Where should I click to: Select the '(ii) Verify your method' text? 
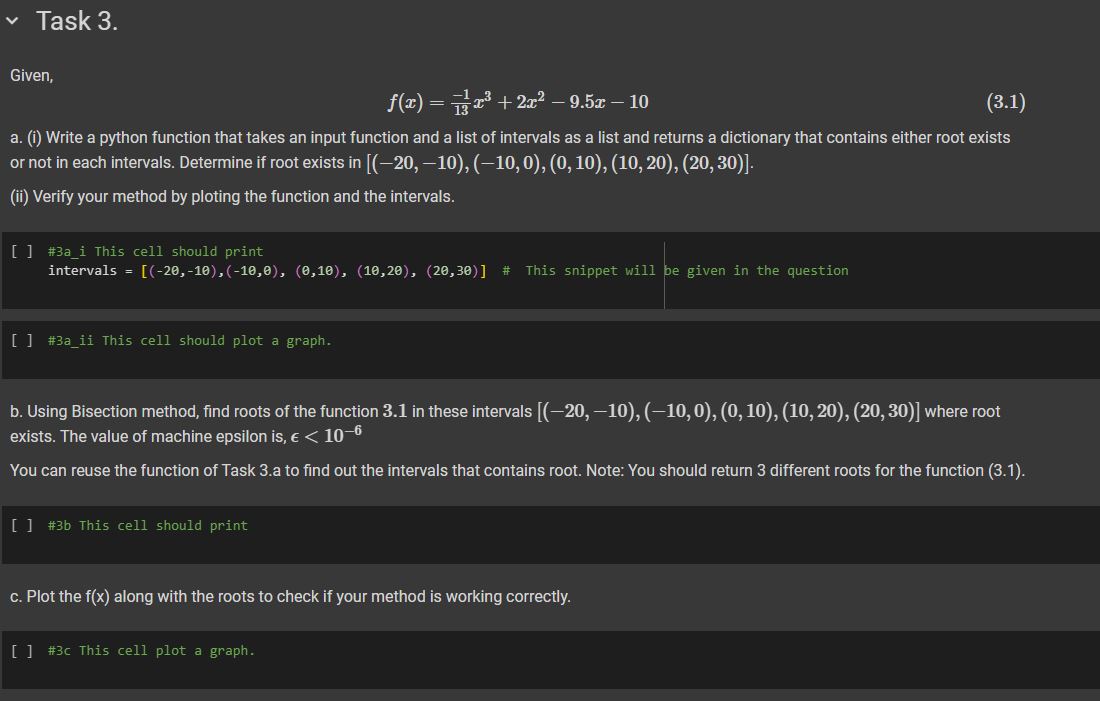point(232,196)
